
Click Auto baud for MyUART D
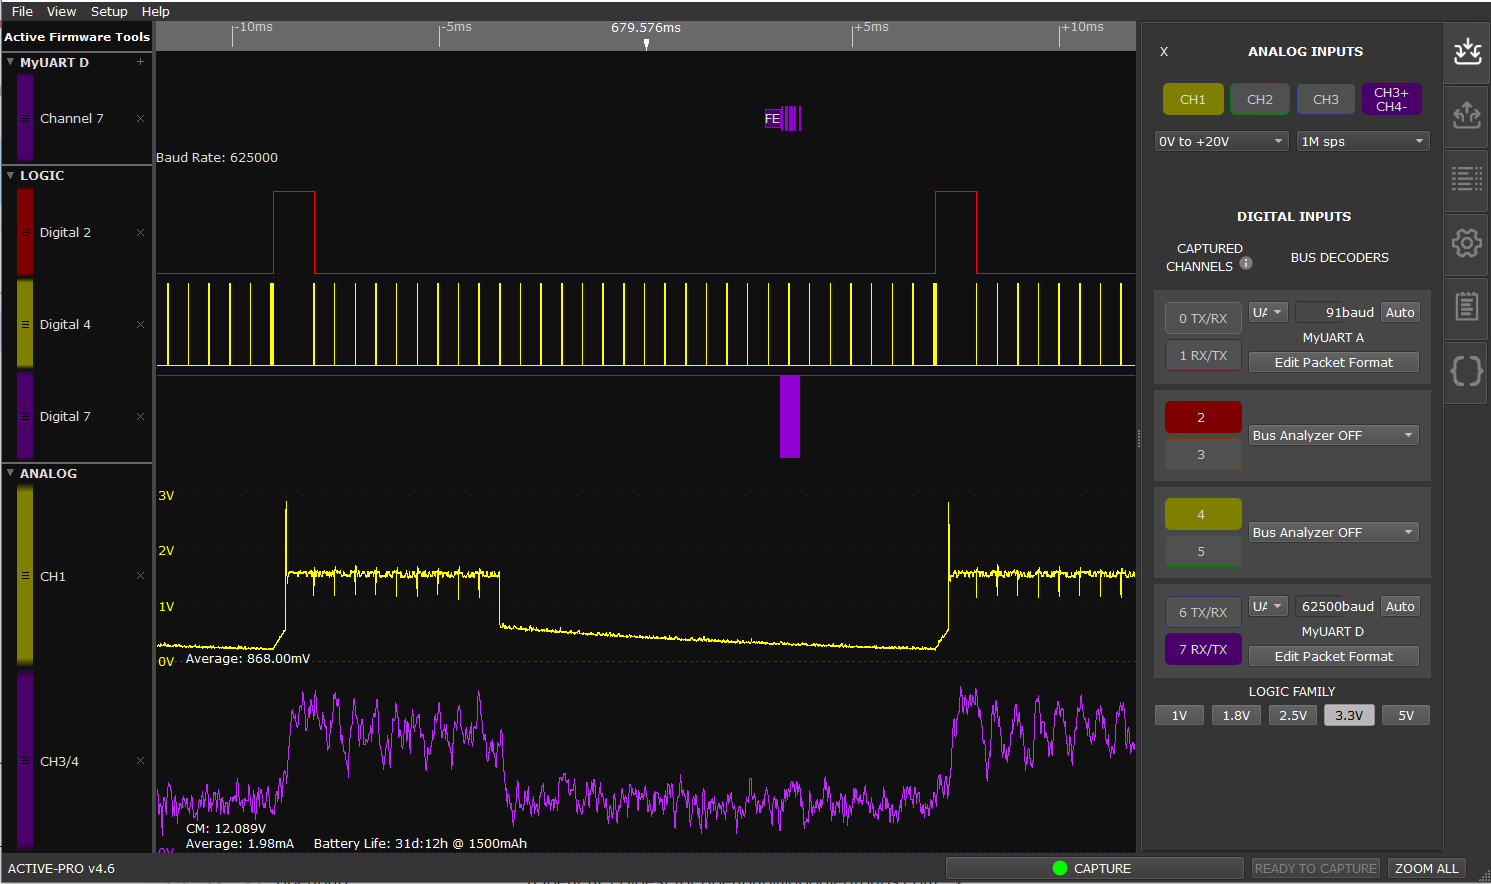[x=1400, y=606]
